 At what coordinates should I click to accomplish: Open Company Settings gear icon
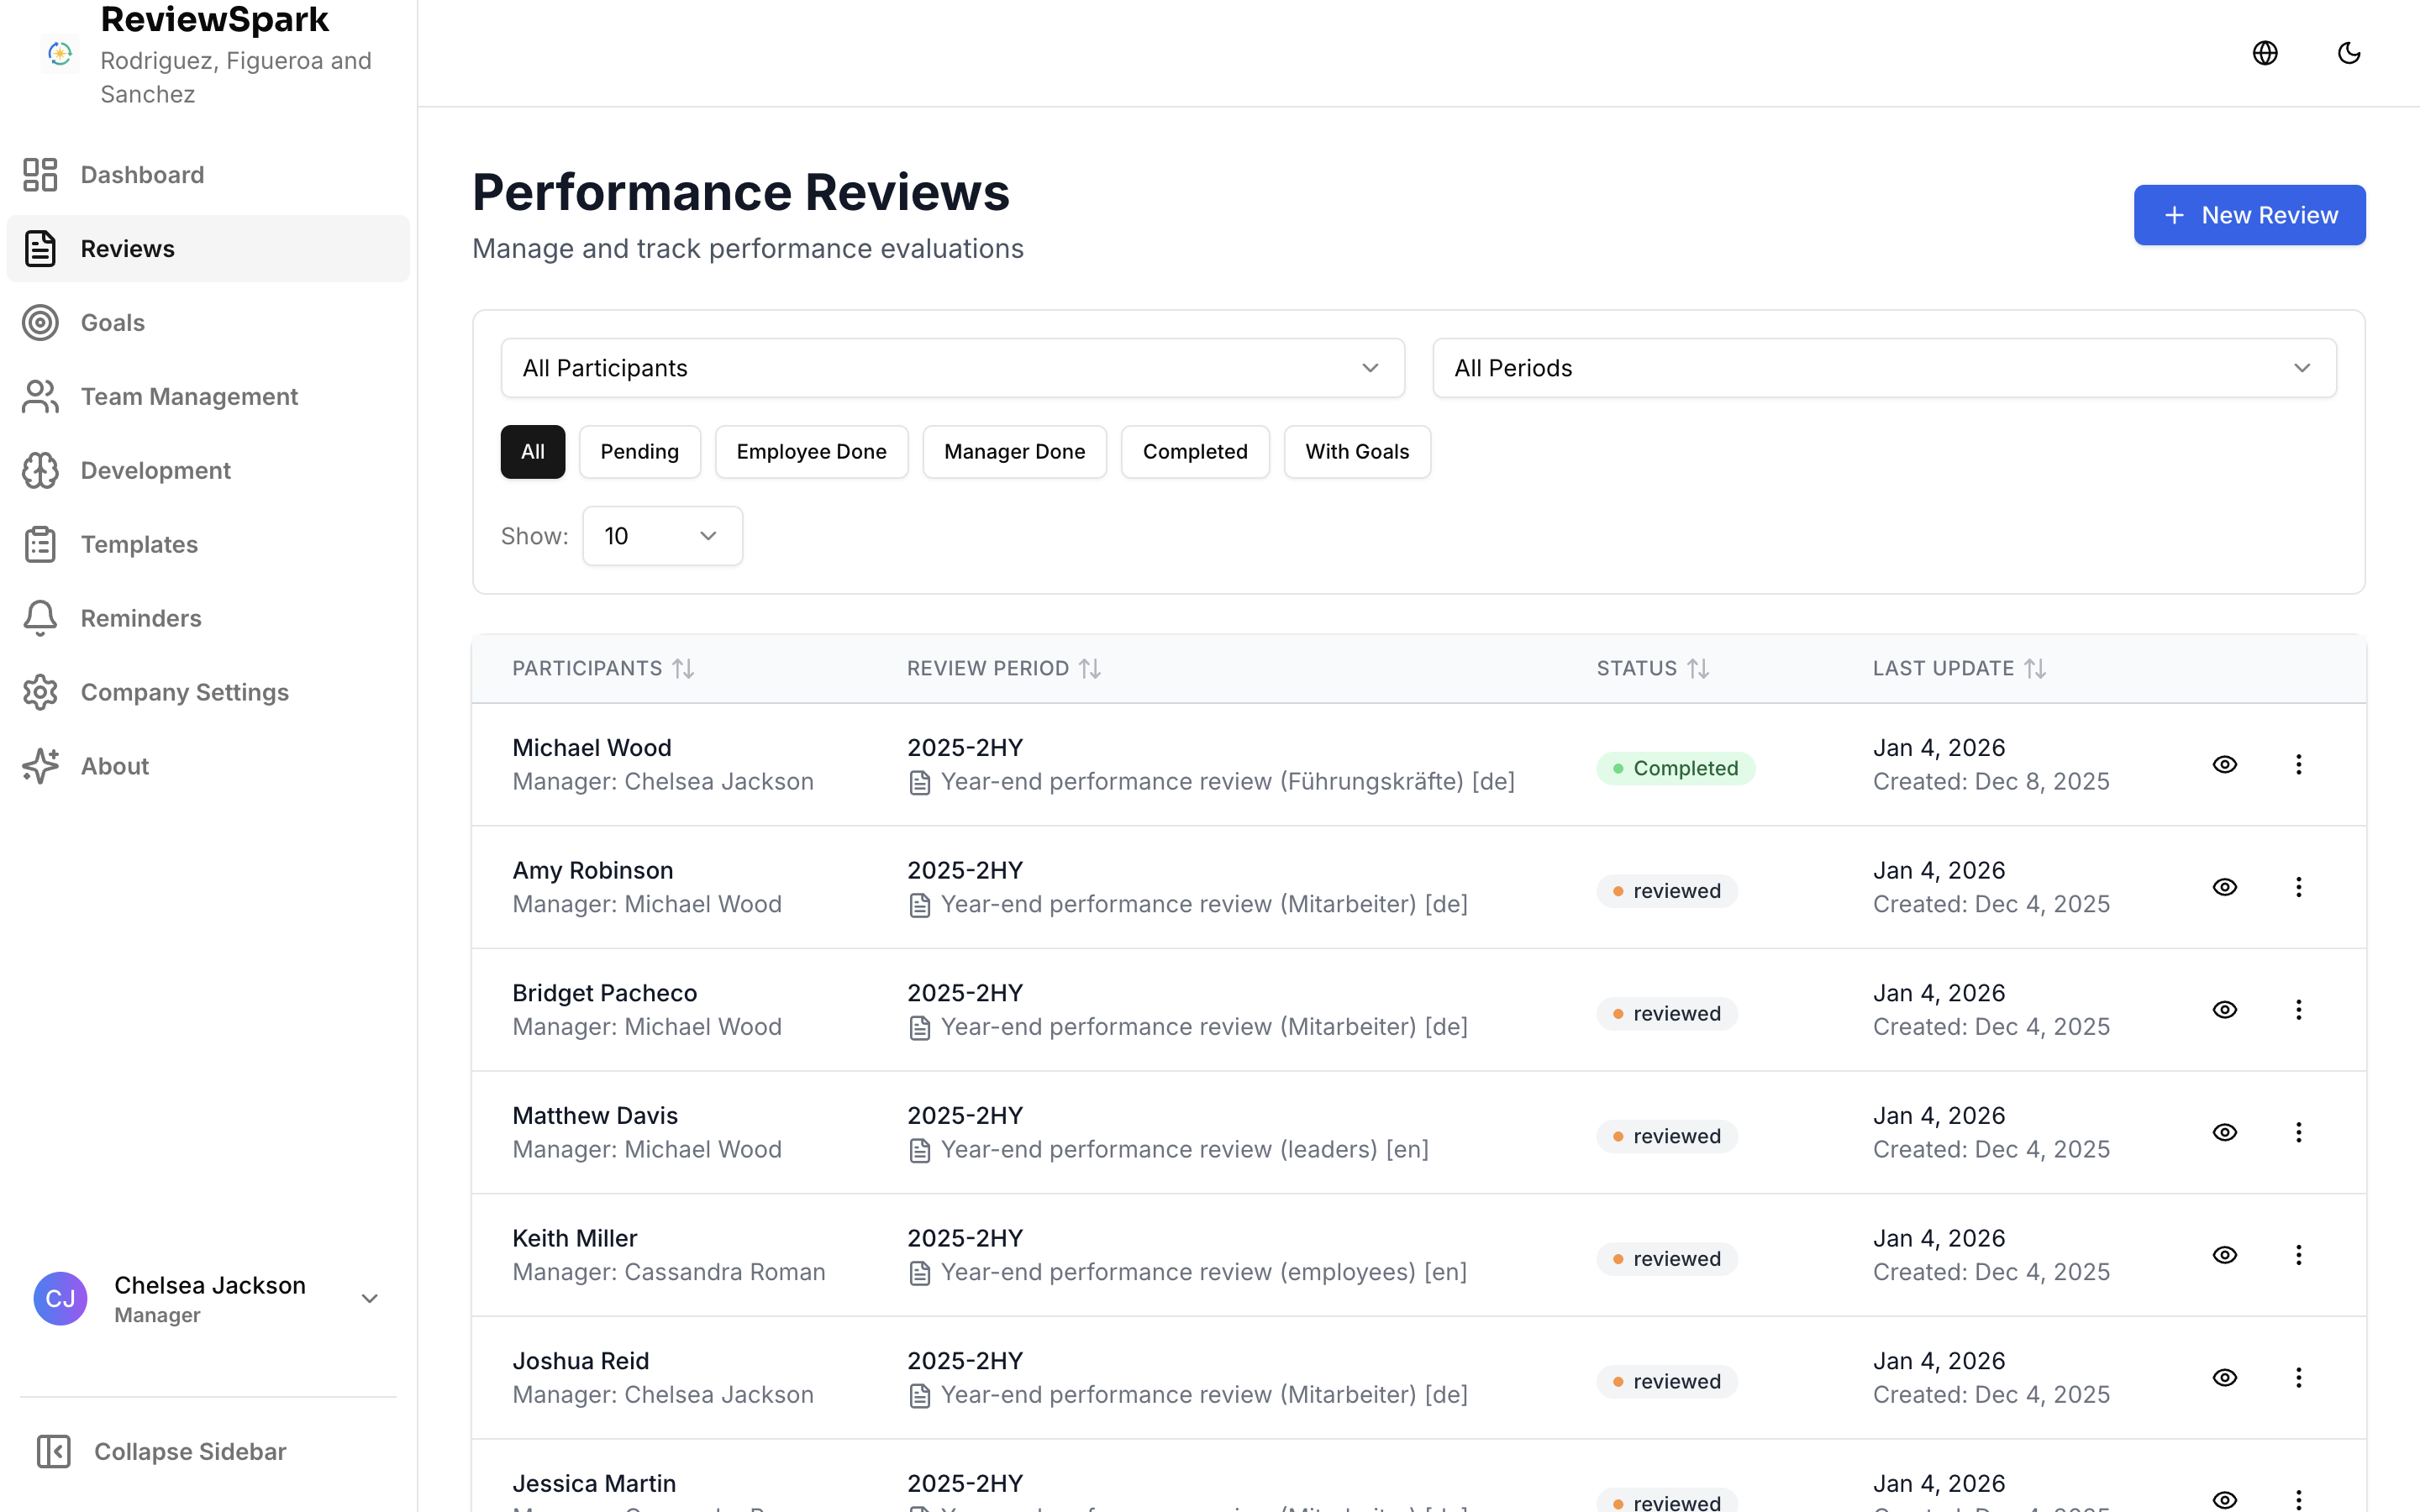(x=40, y=691)
